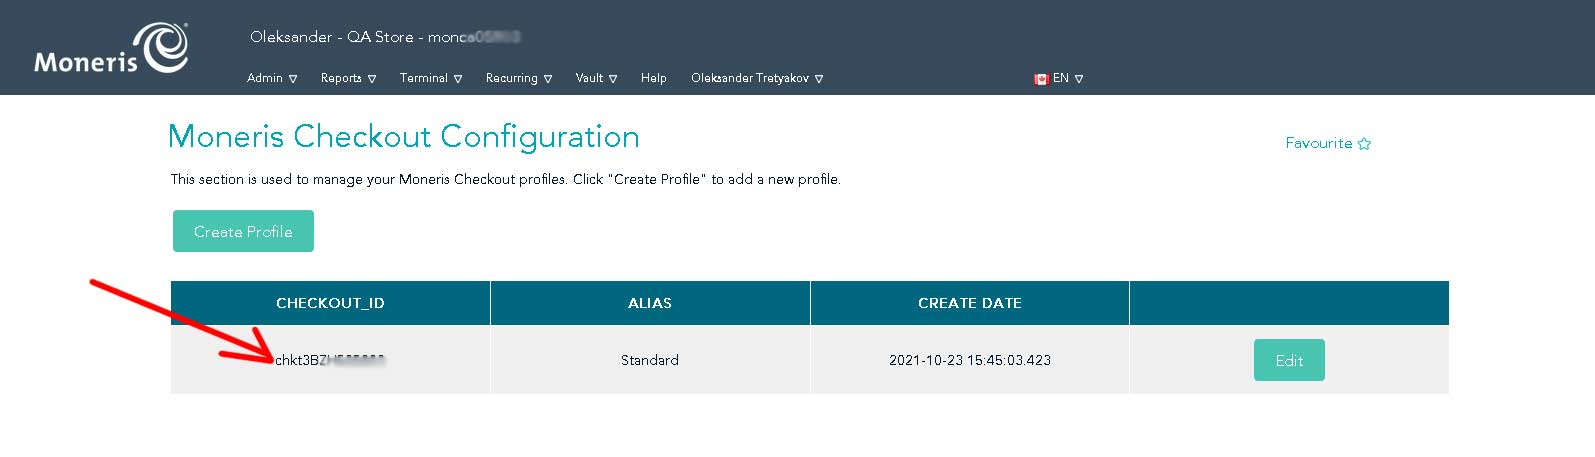Open the Vault menu
1595x457 pixels.
(596, 78)
